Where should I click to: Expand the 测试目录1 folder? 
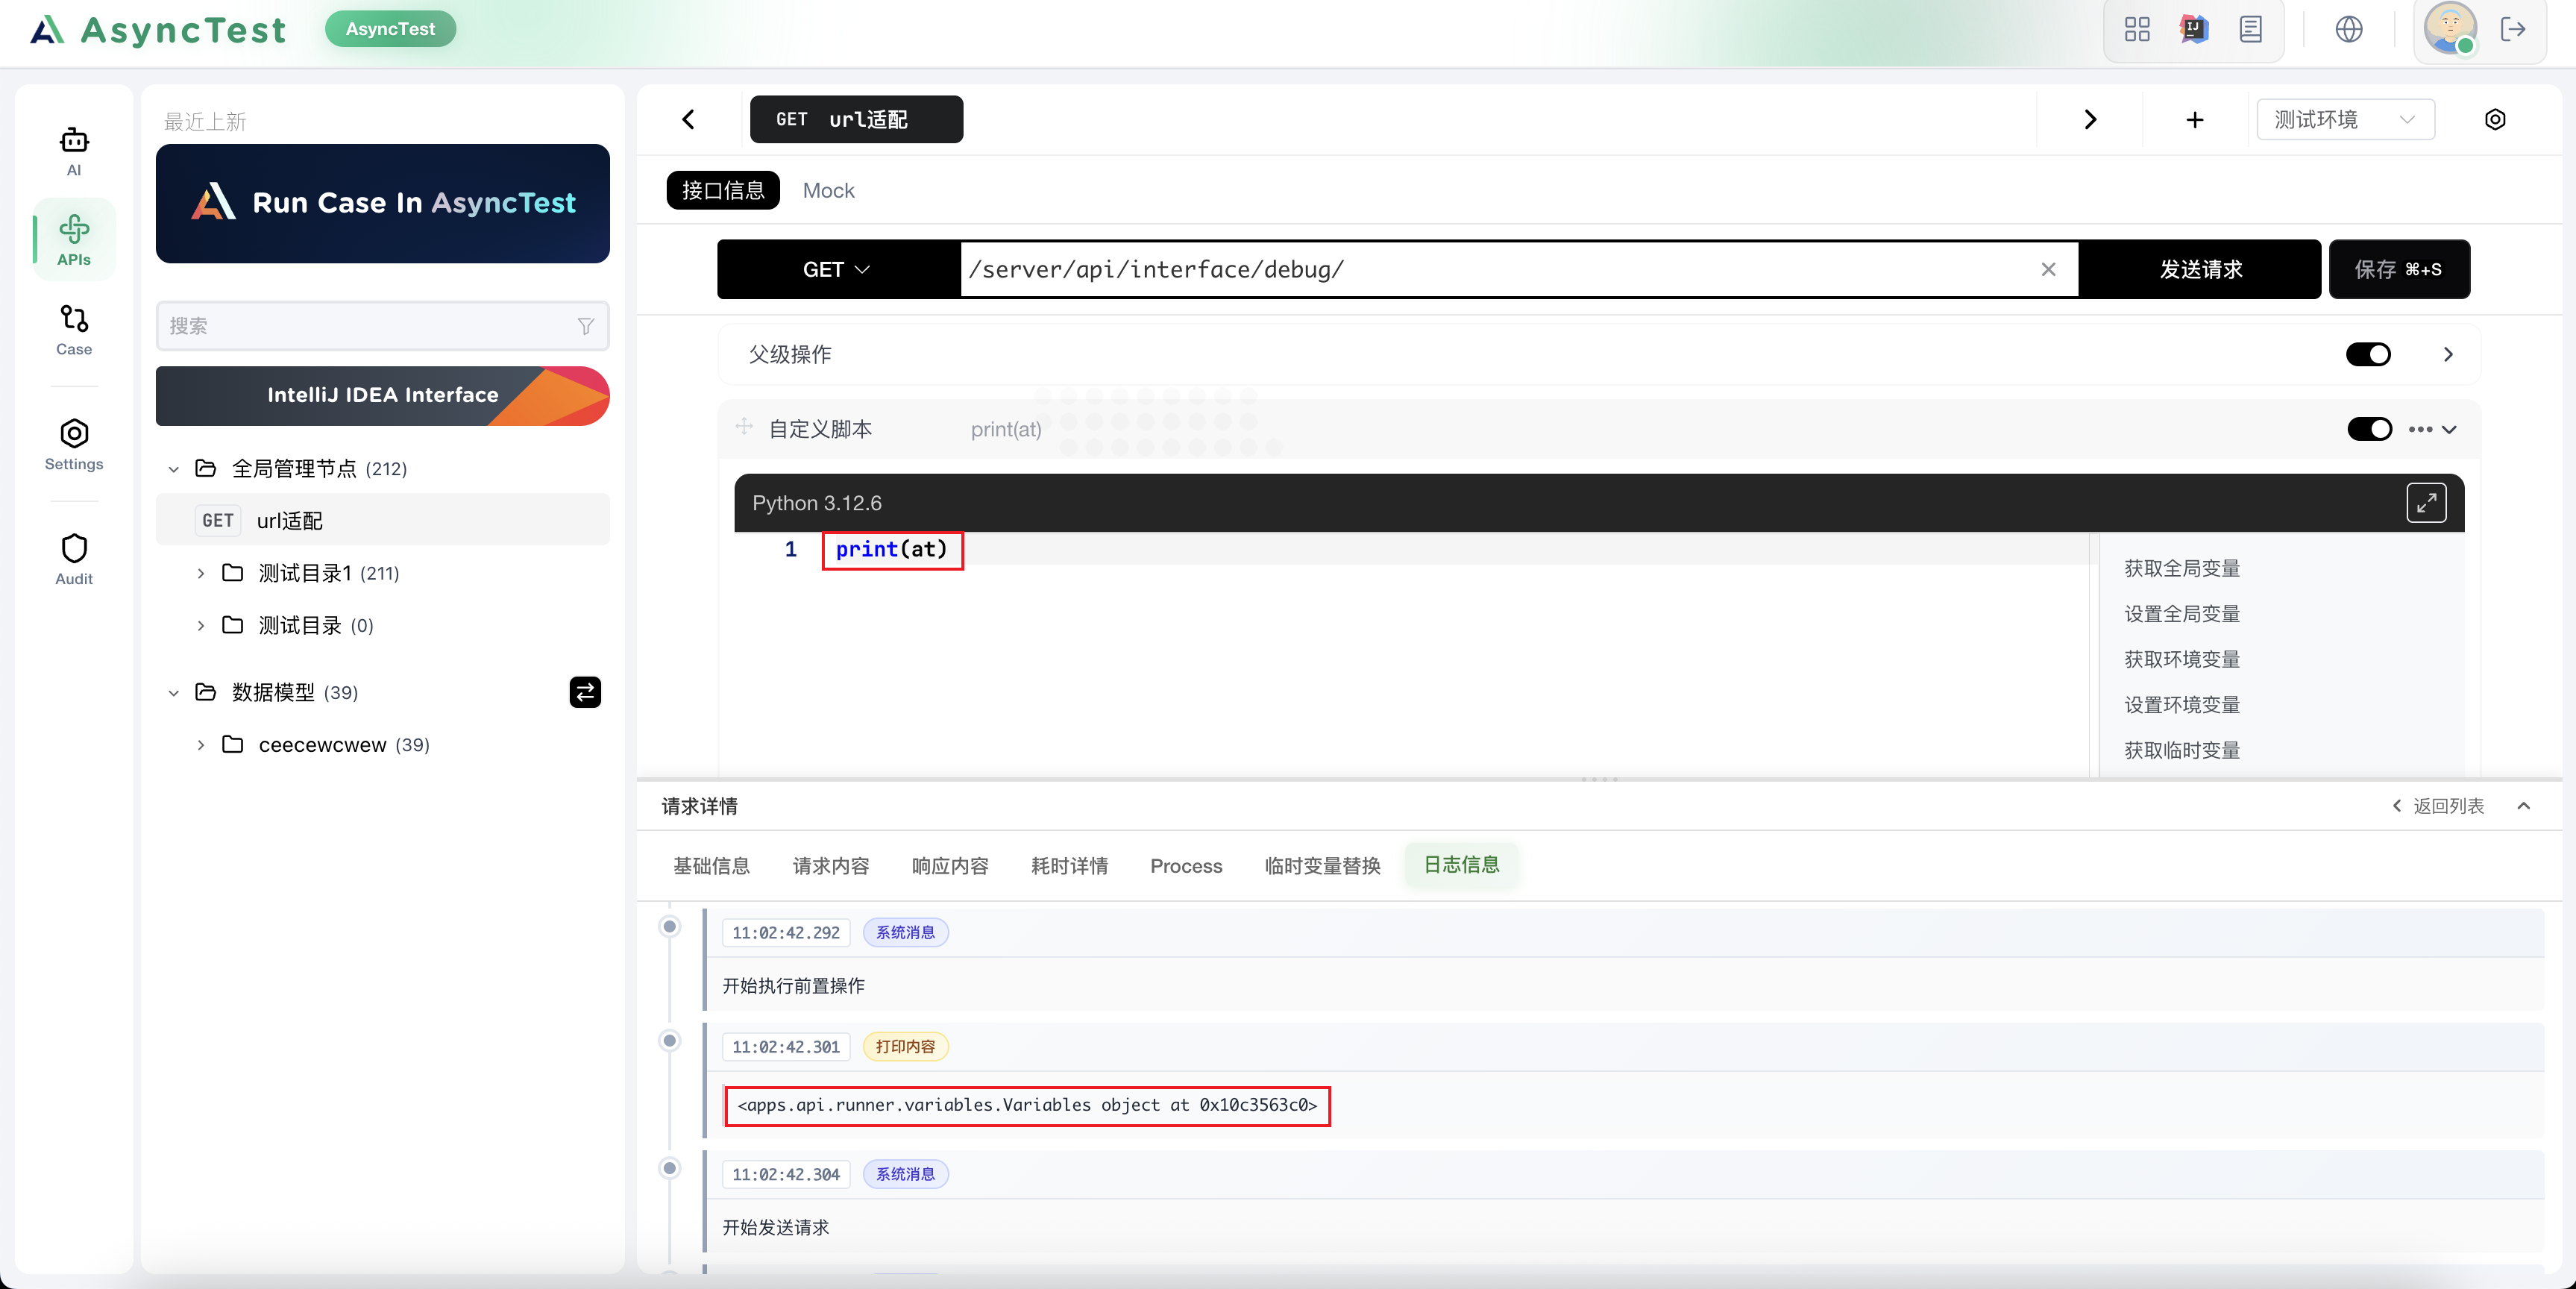(x=201, y=573)
